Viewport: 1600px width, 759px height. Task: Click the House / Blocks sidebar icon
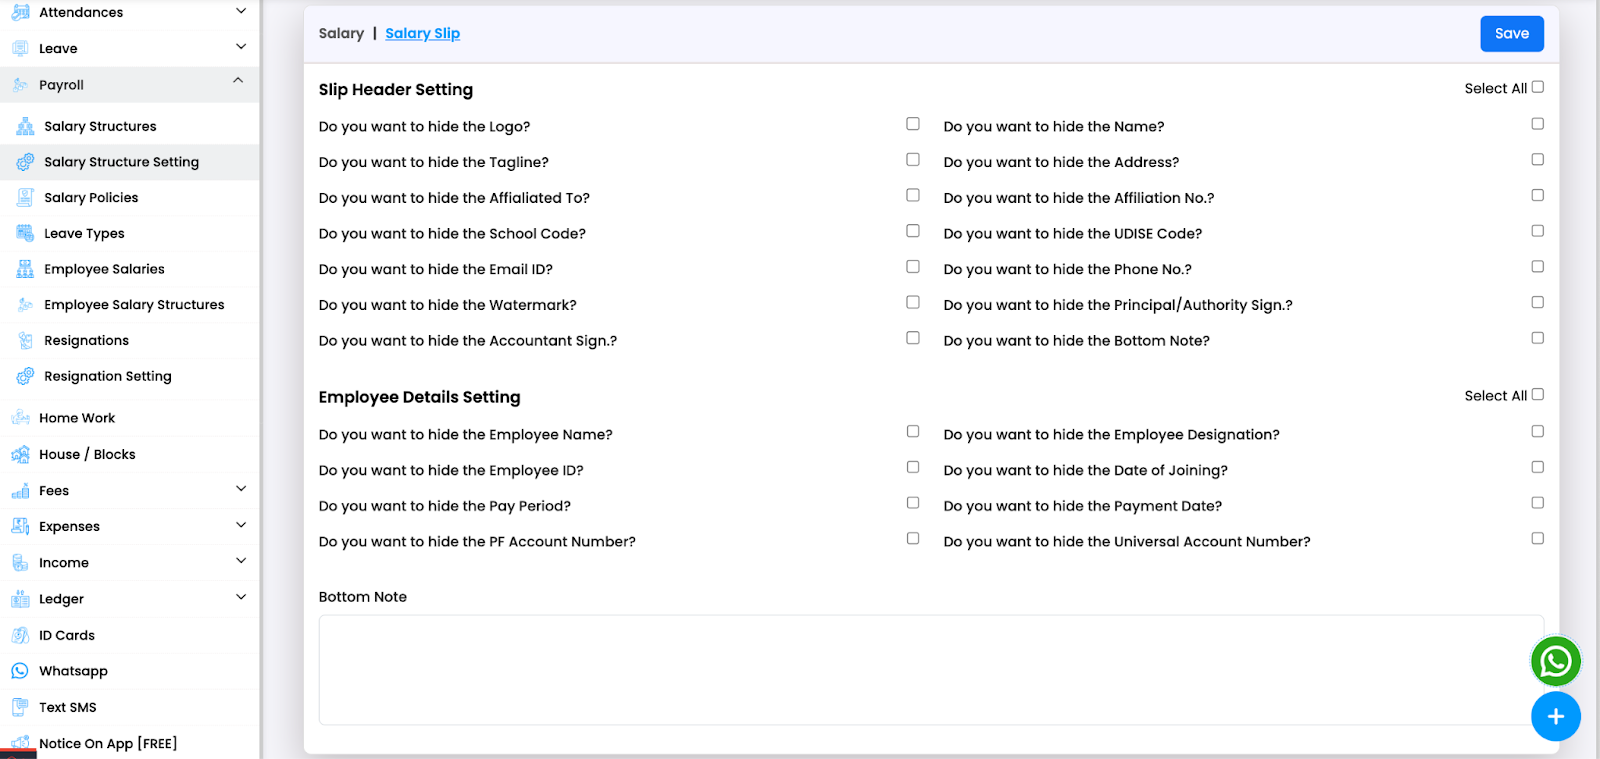[x=20, y=454]
